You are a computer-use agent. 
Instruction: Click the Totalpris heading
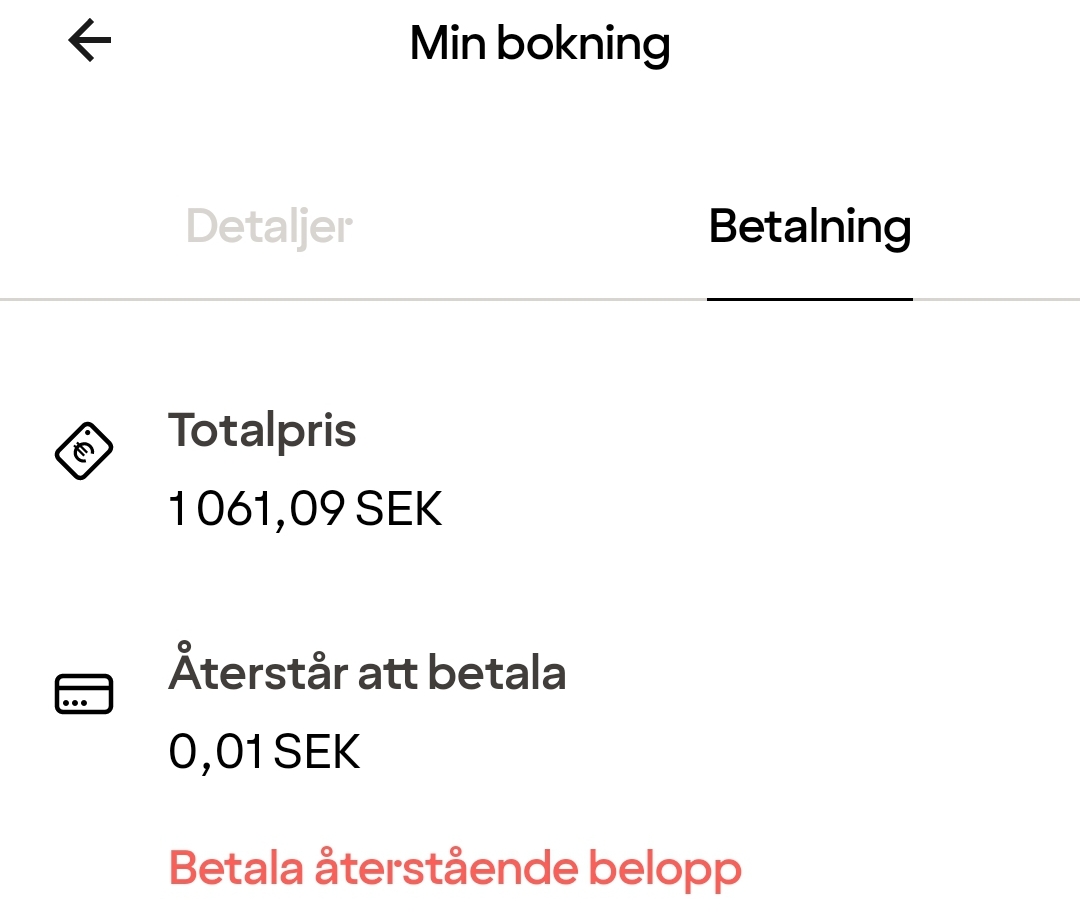262,431
